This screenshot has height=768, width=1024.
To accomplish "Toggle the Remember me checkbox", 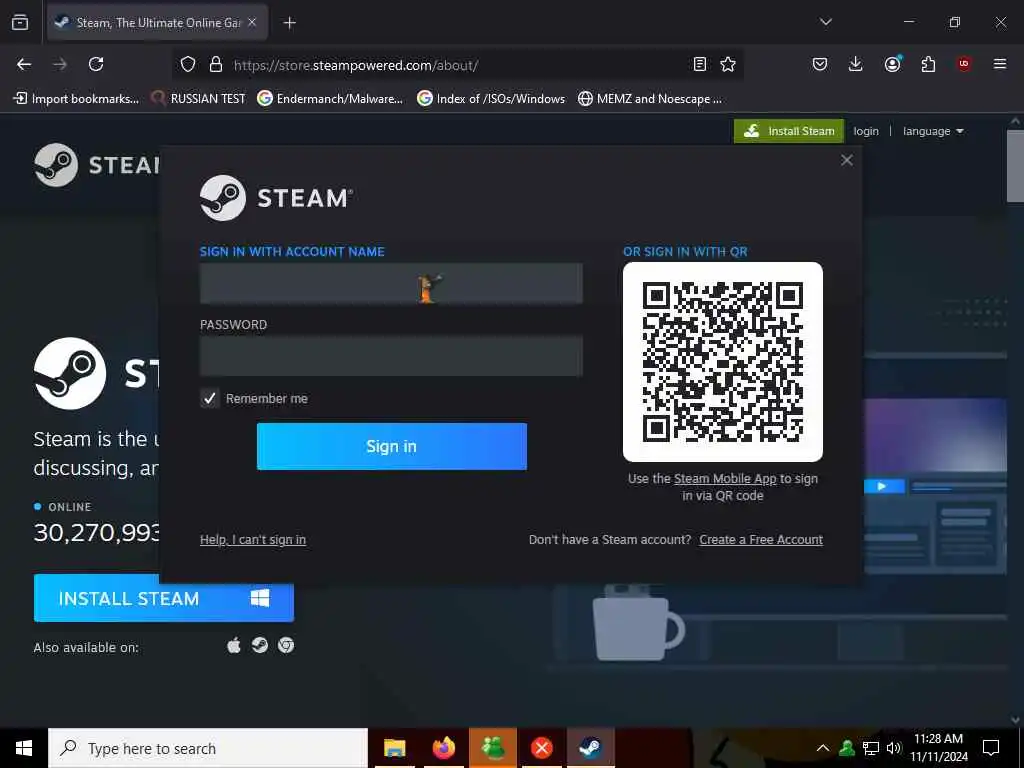I will coord(209,398).
